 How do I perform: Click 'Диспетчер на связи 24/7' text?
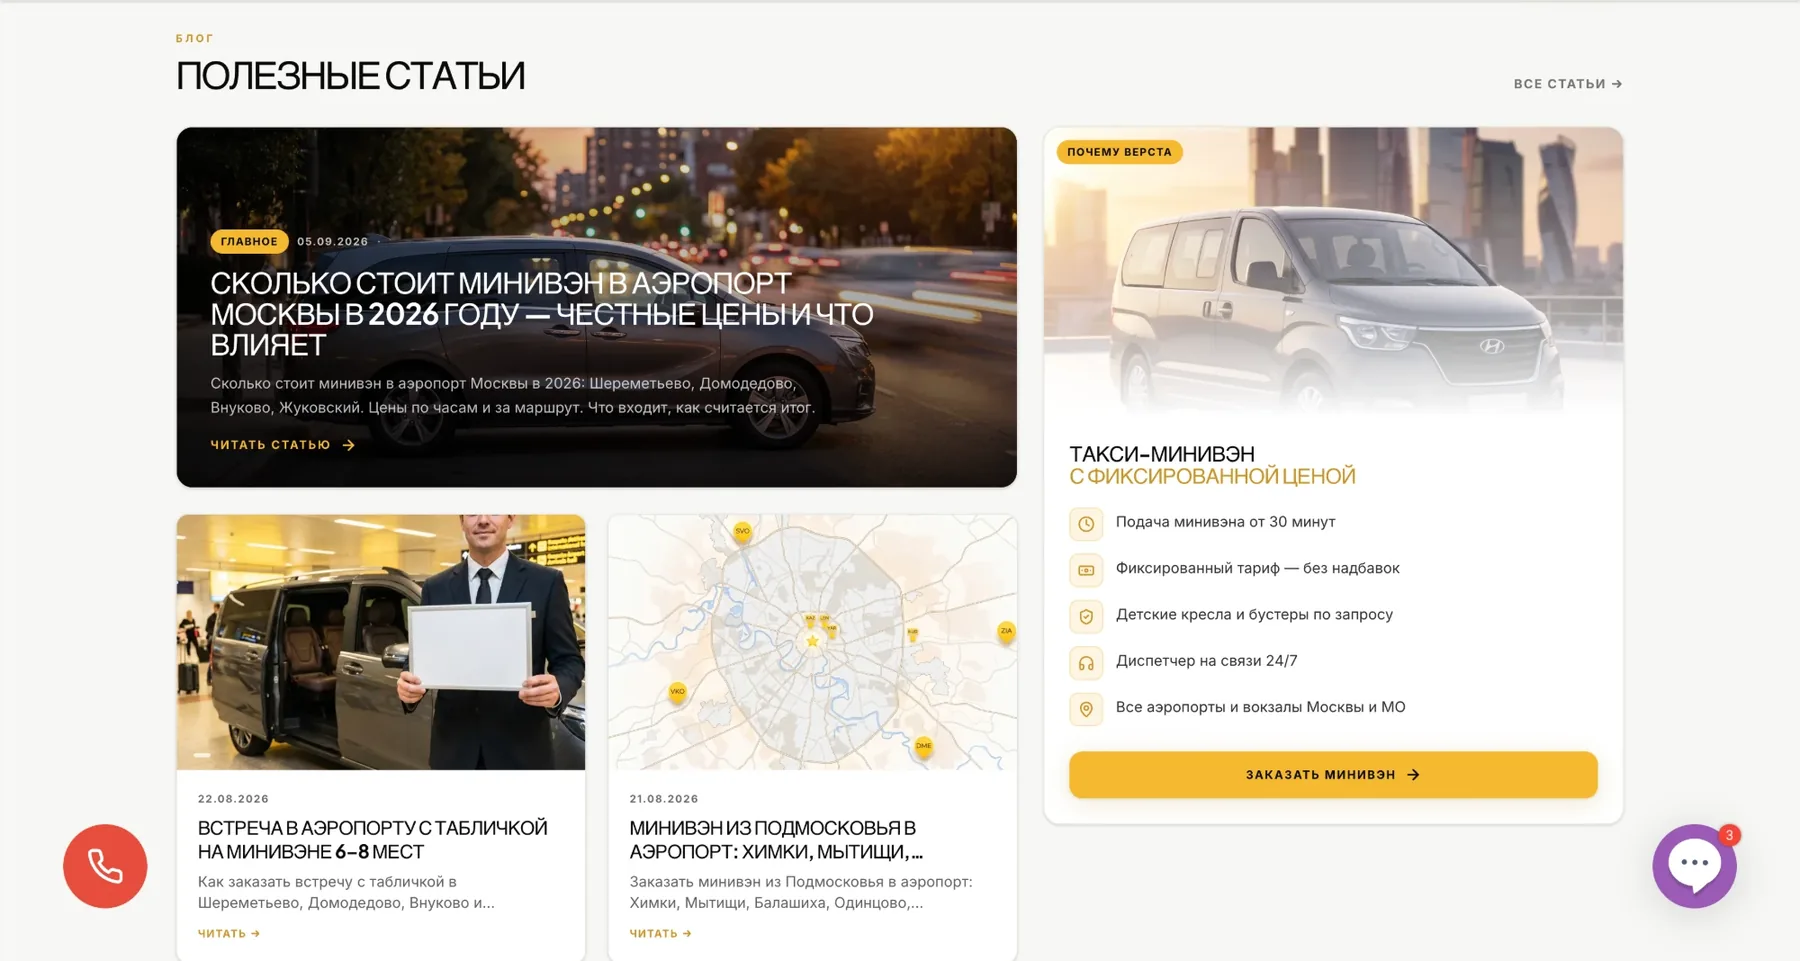(x=1206, y=661)
